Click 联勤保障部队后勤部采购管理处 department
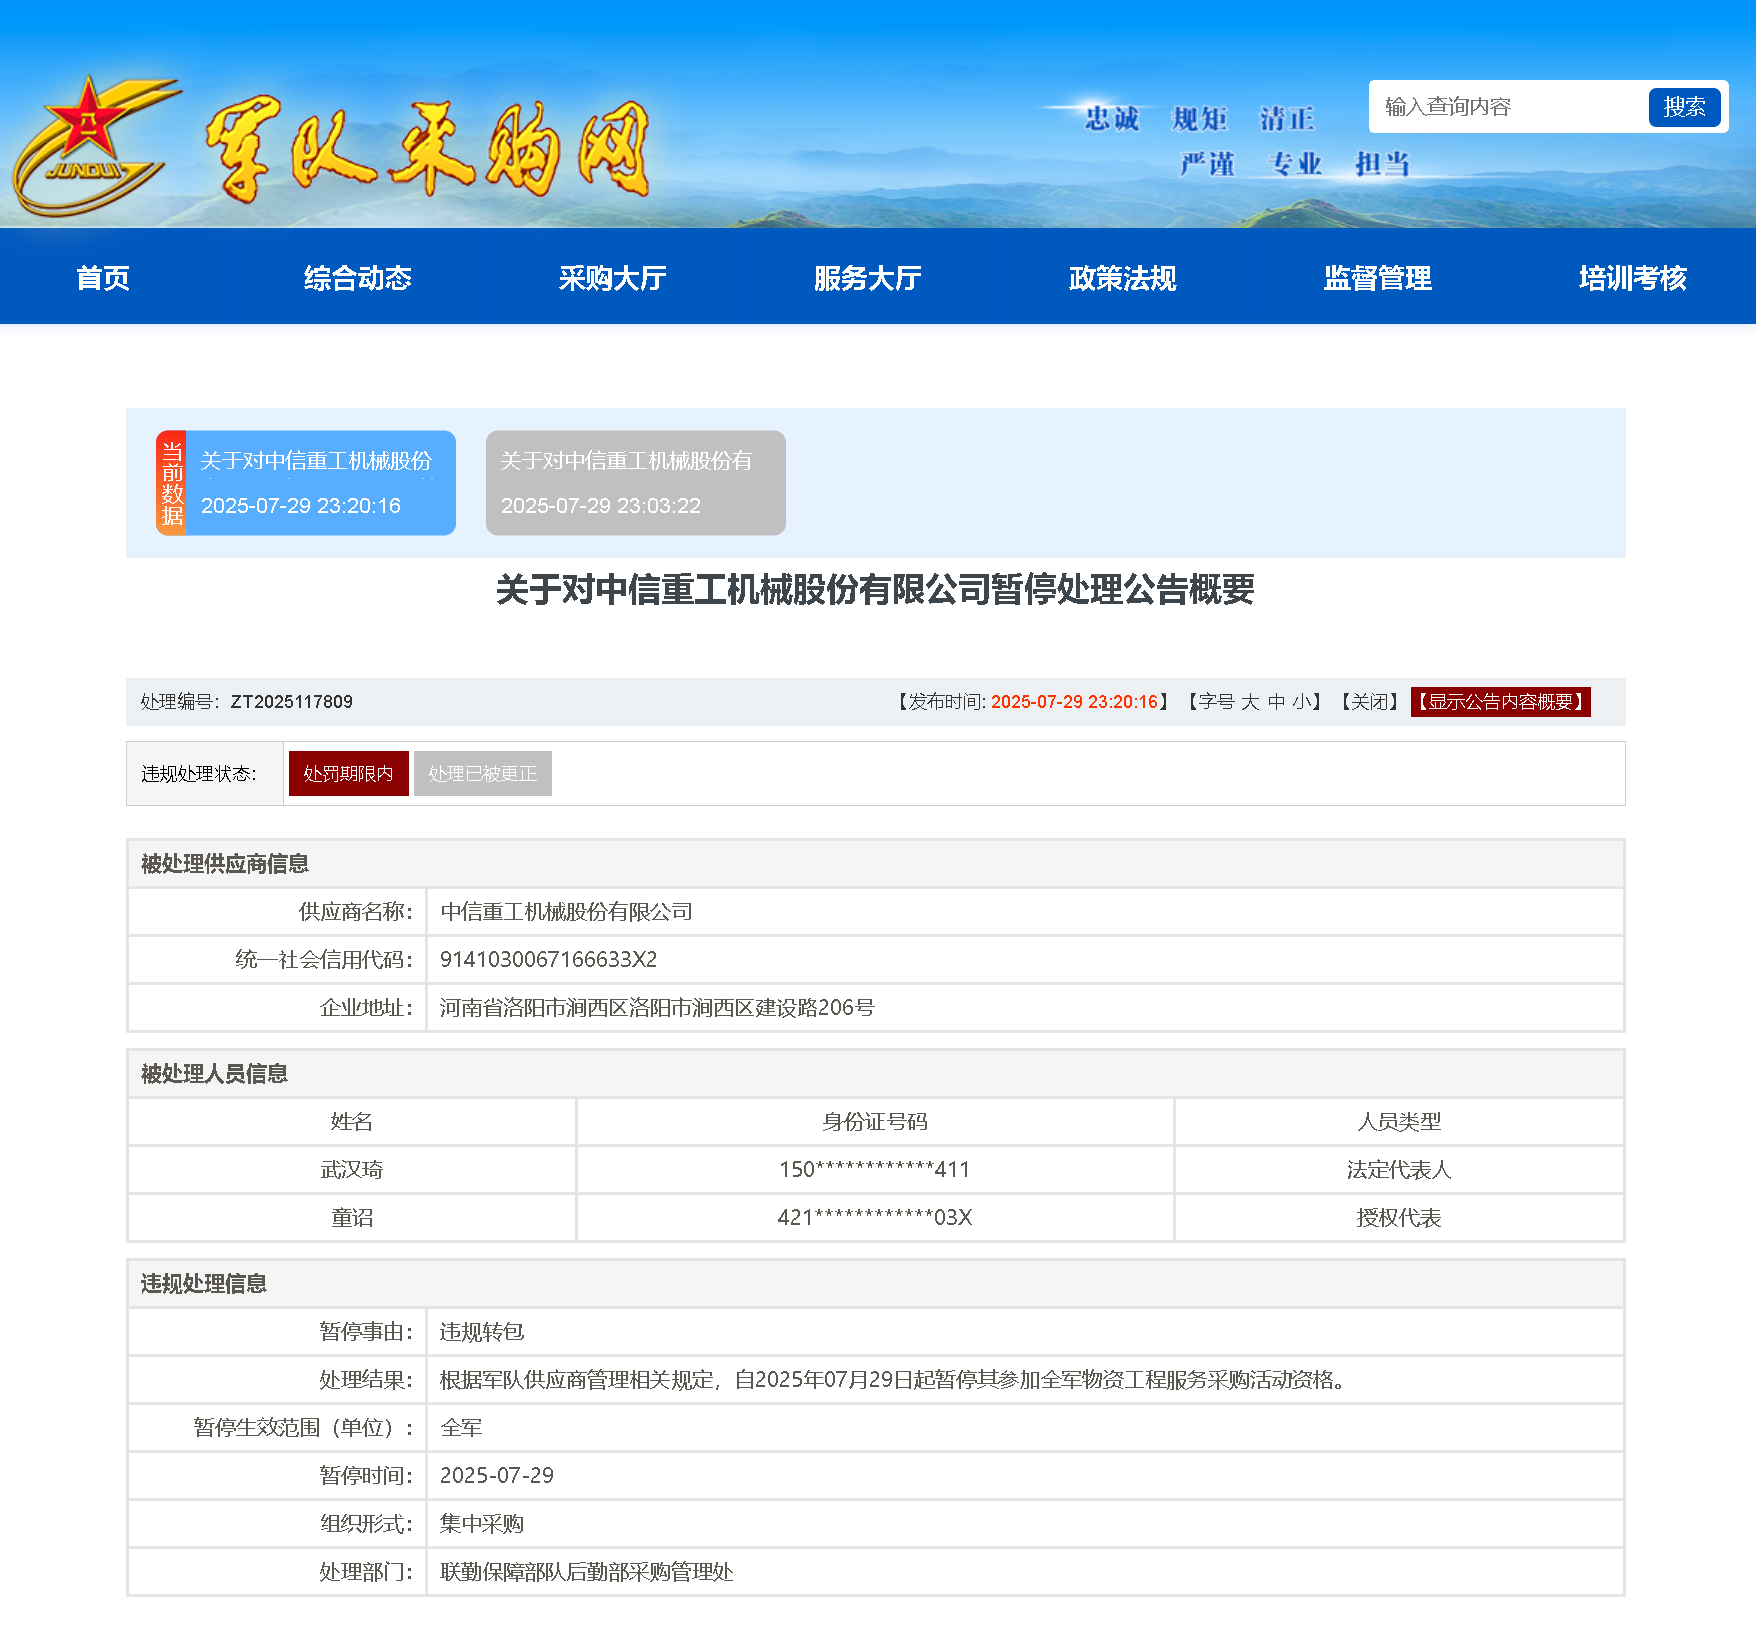 coord(587,1571)
